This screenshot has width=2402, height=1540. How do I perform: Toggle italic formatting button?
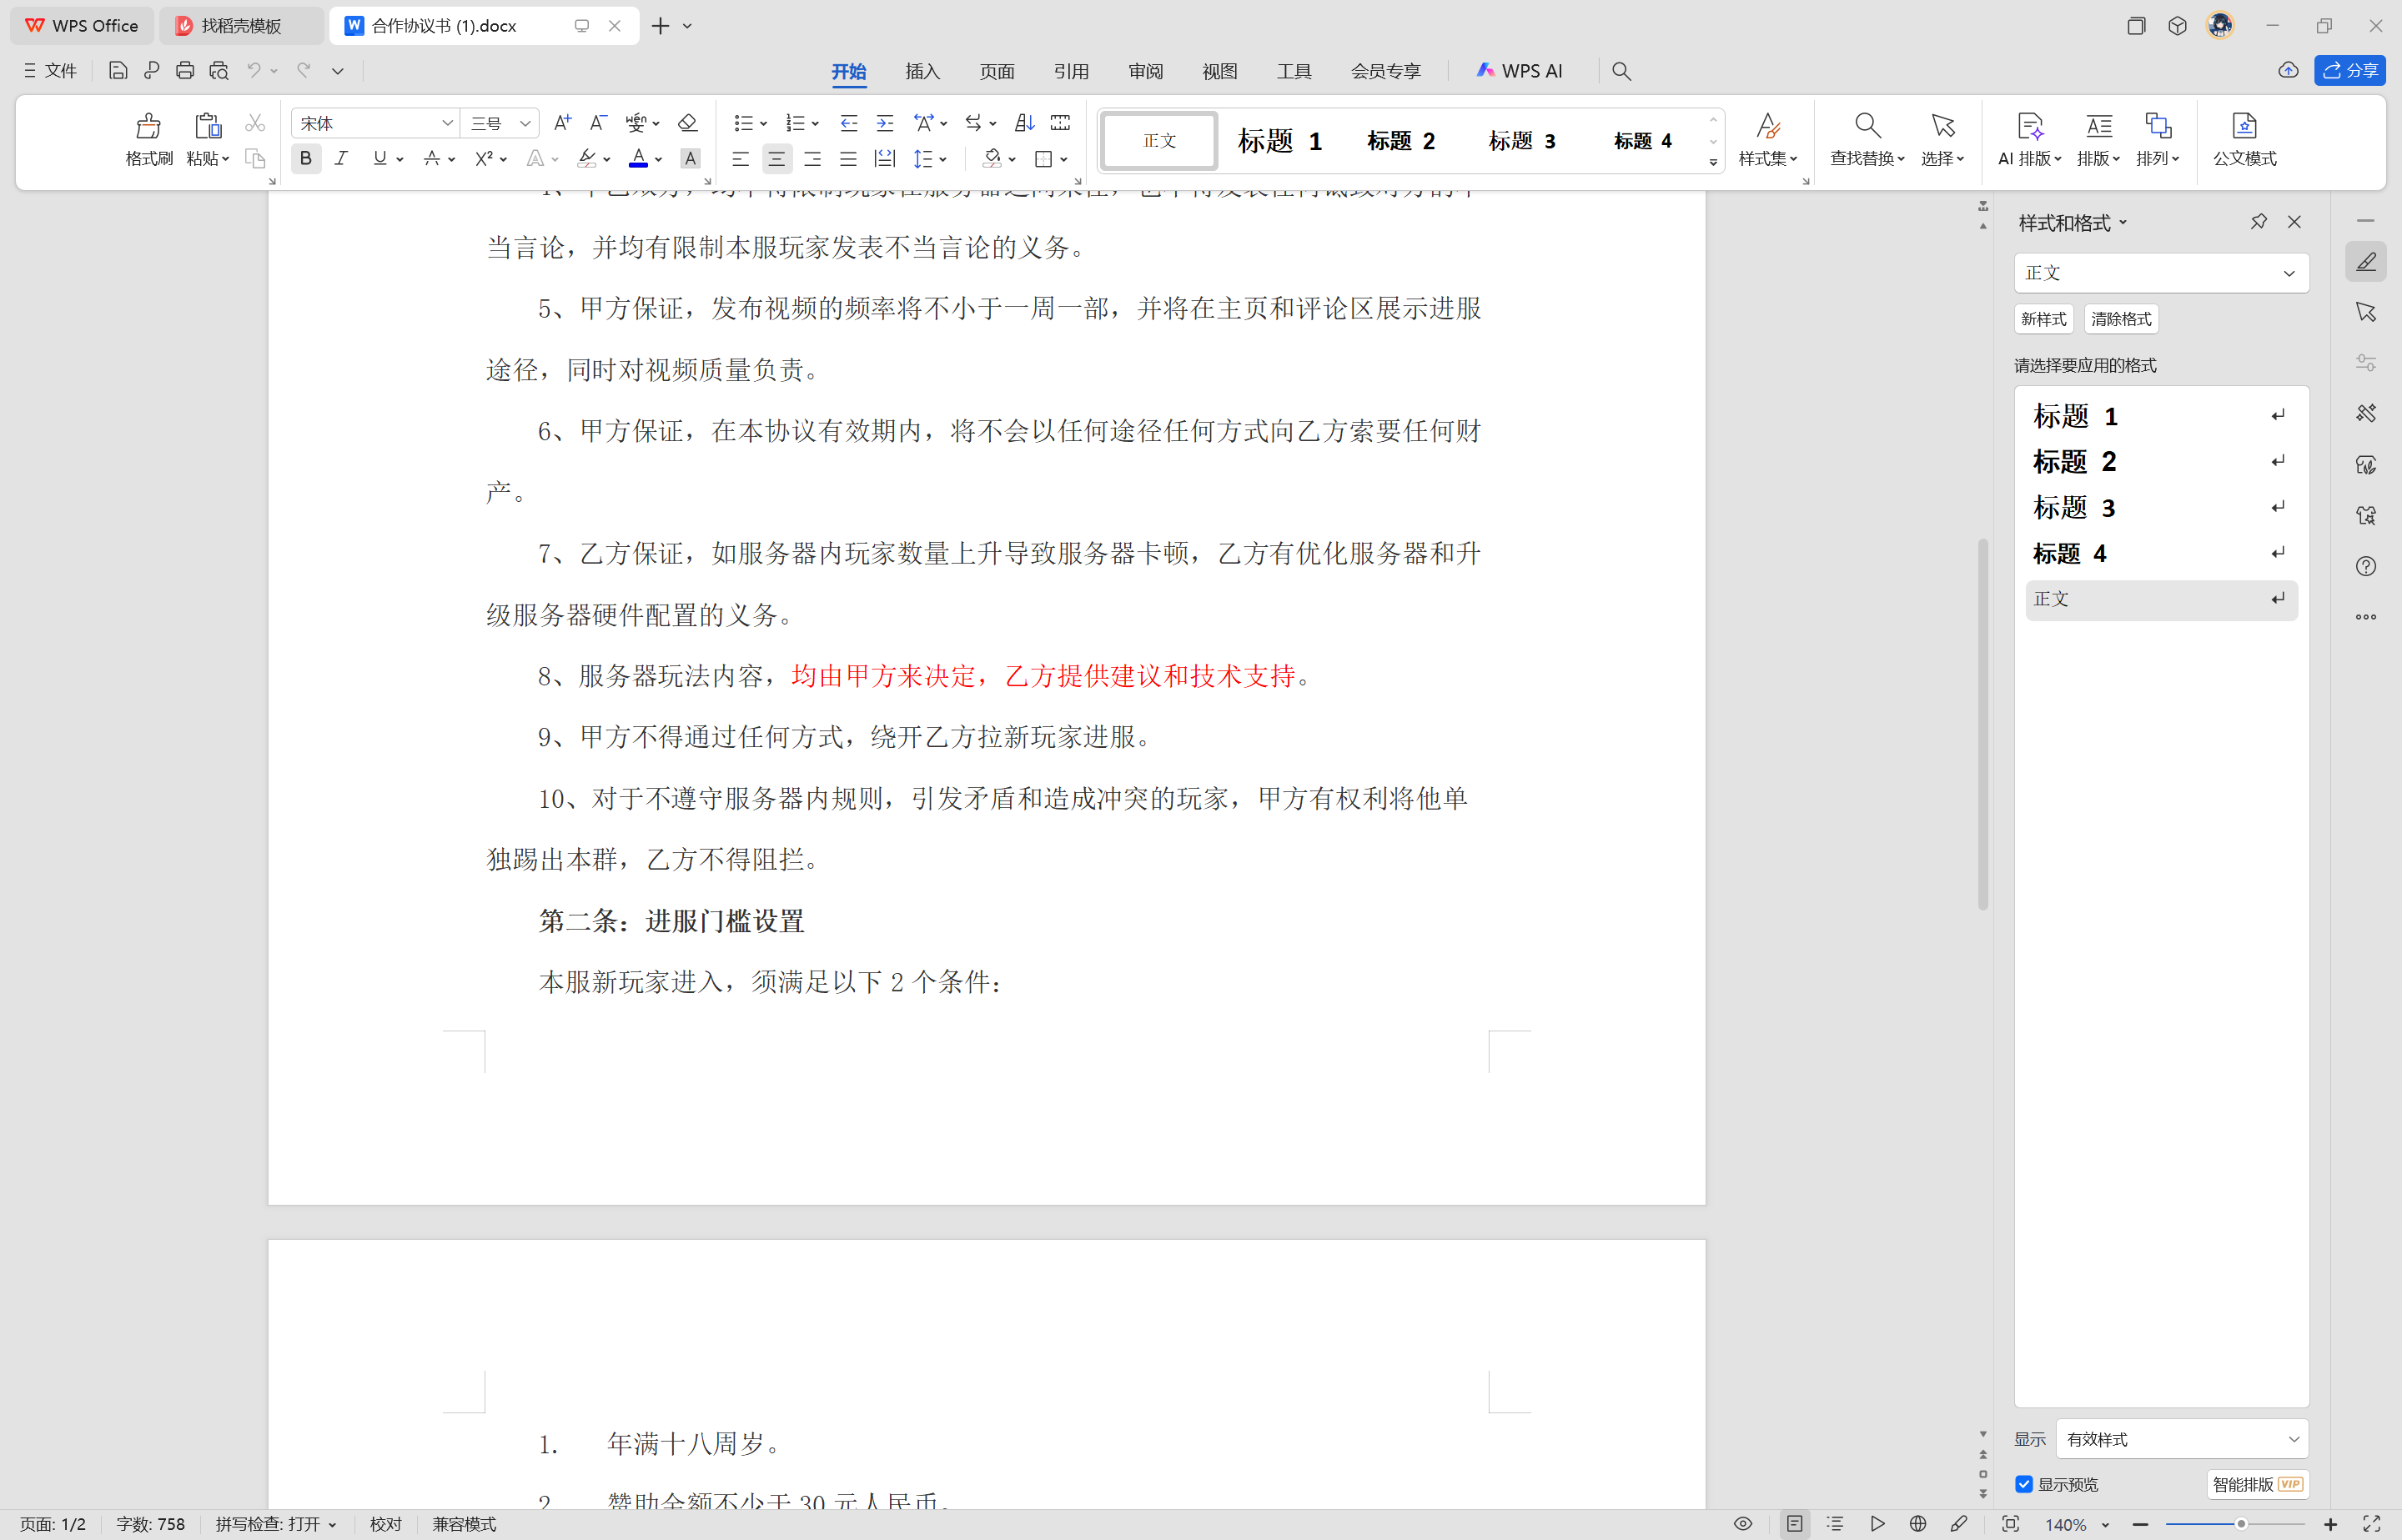(341, 159)
